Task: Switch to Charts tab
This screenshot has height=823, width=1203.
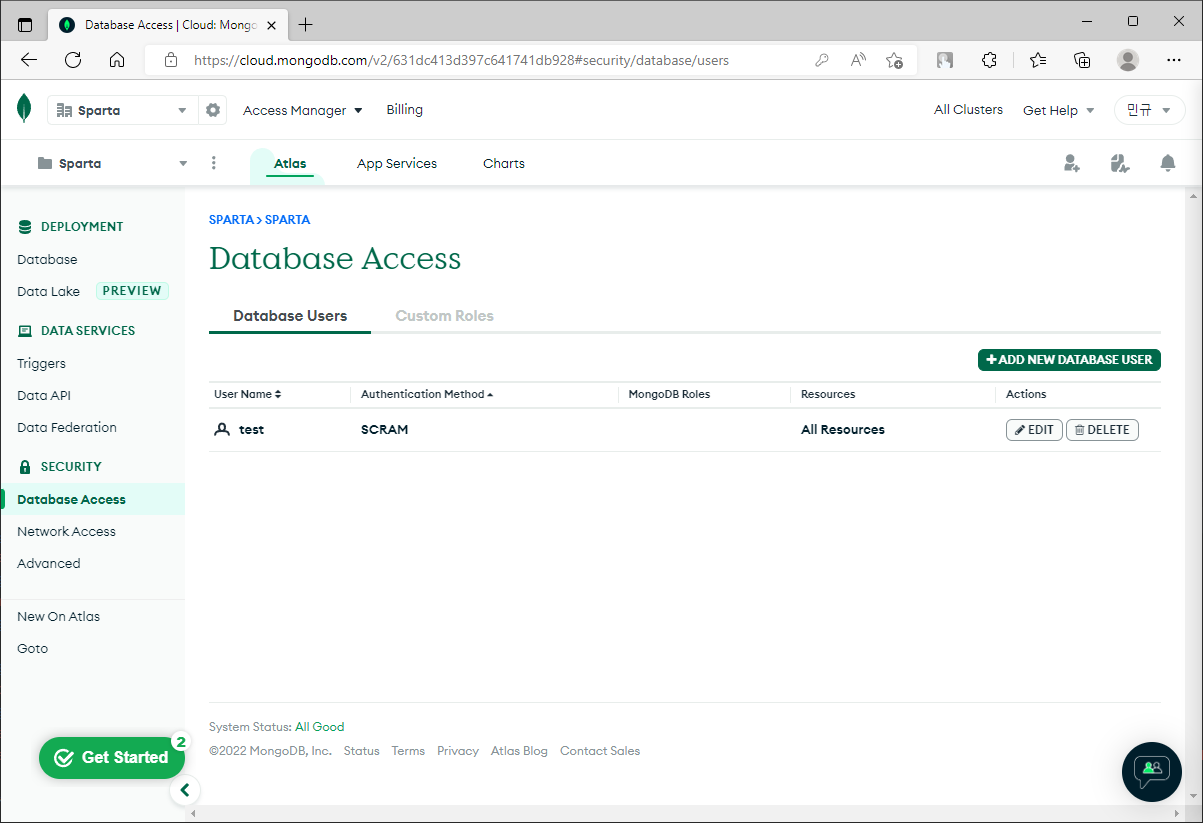Action: pos(504,163)
